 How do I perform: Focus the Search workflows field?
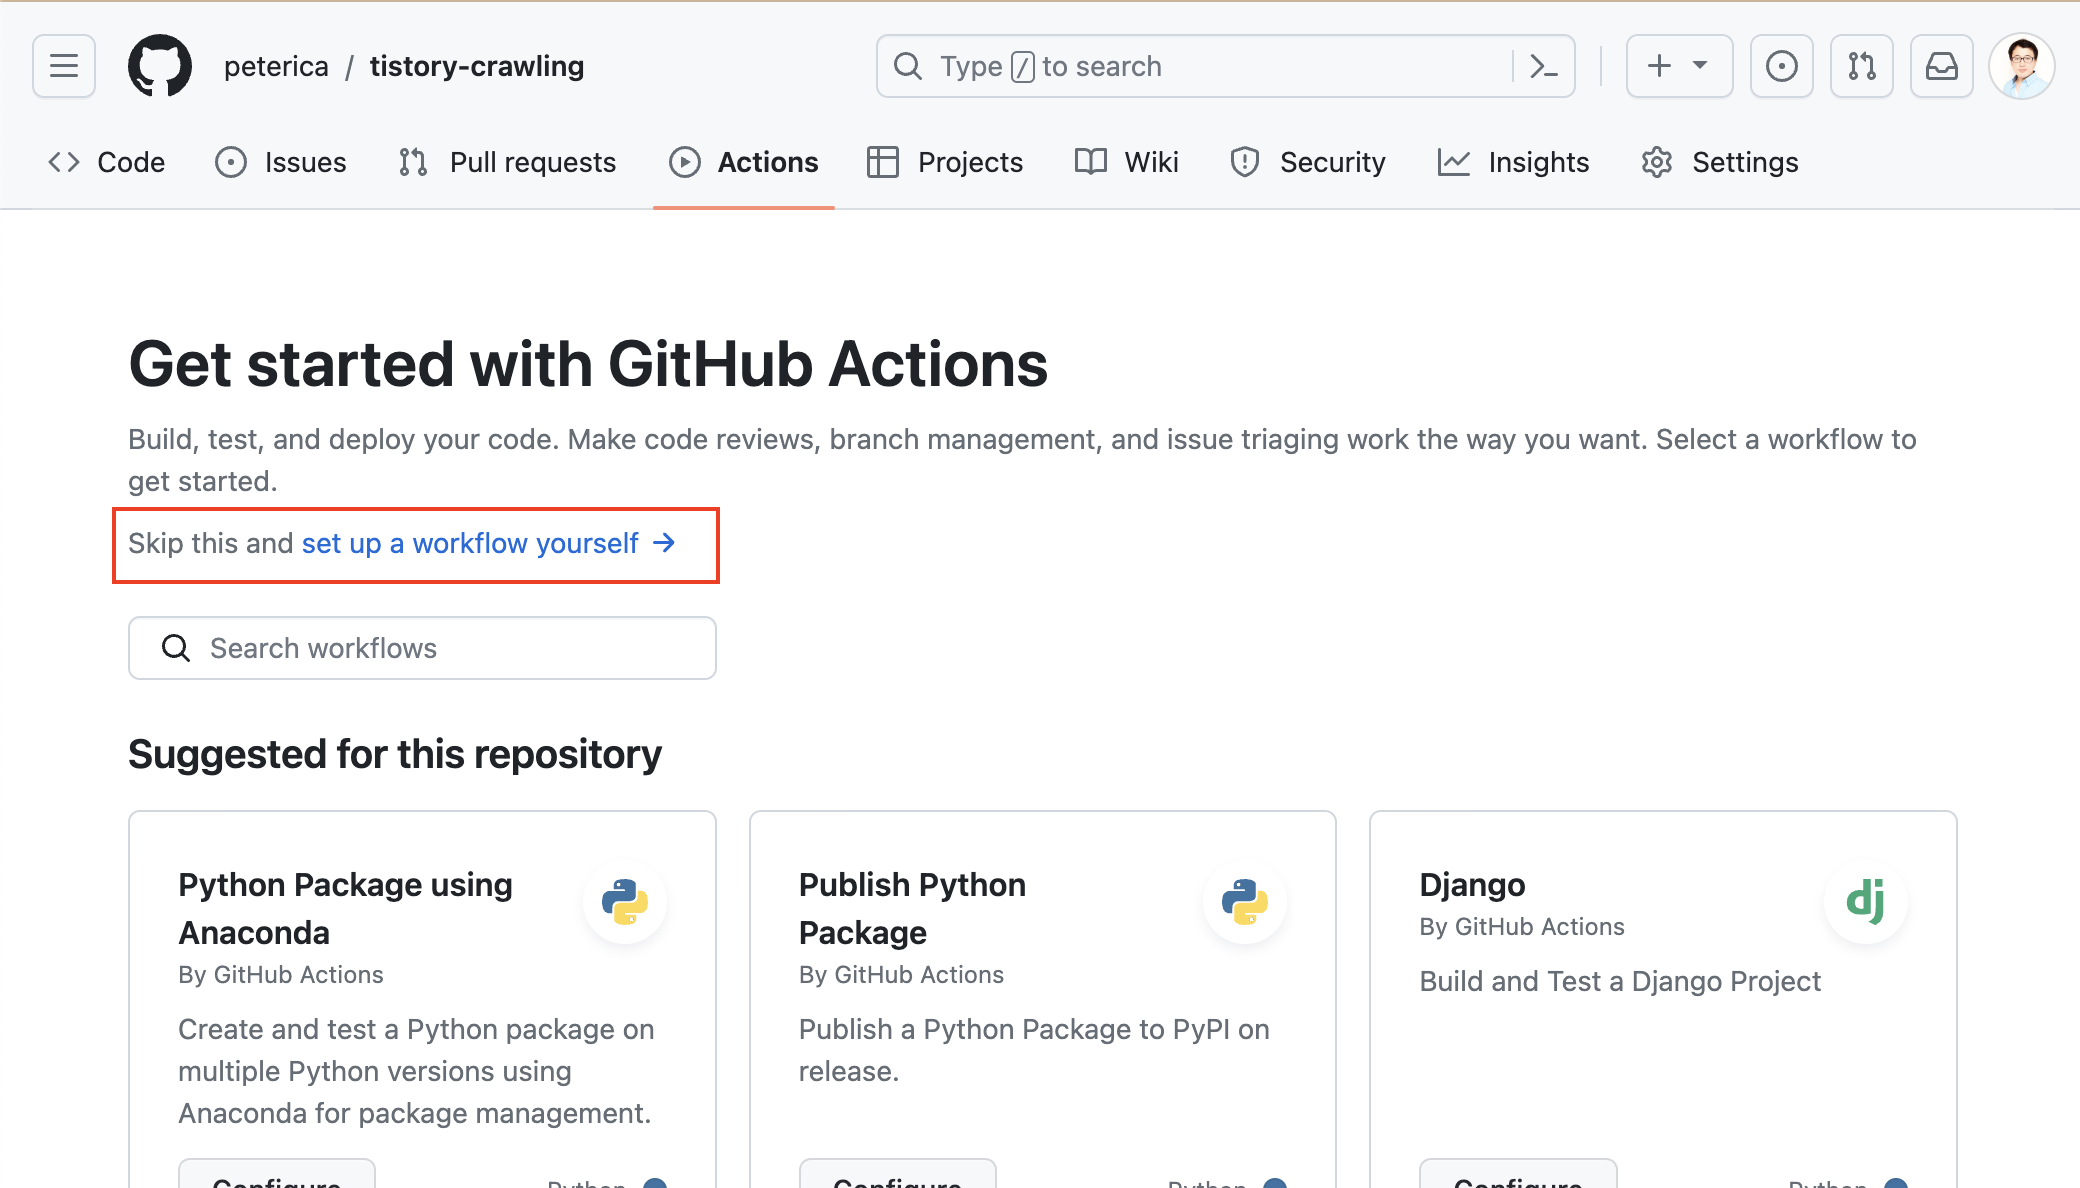[x=422, y=648]
